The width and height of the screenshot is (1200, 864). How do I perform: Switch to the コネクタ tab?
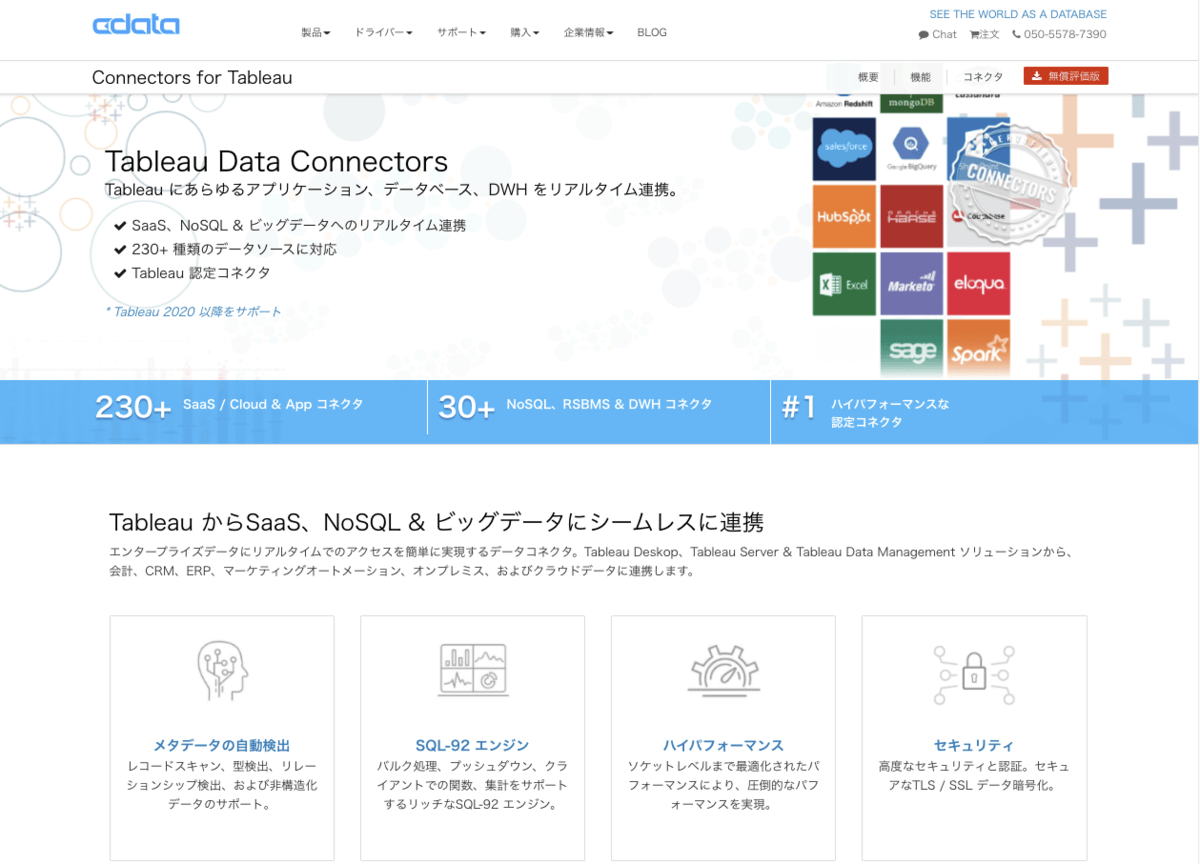(983, 77)
